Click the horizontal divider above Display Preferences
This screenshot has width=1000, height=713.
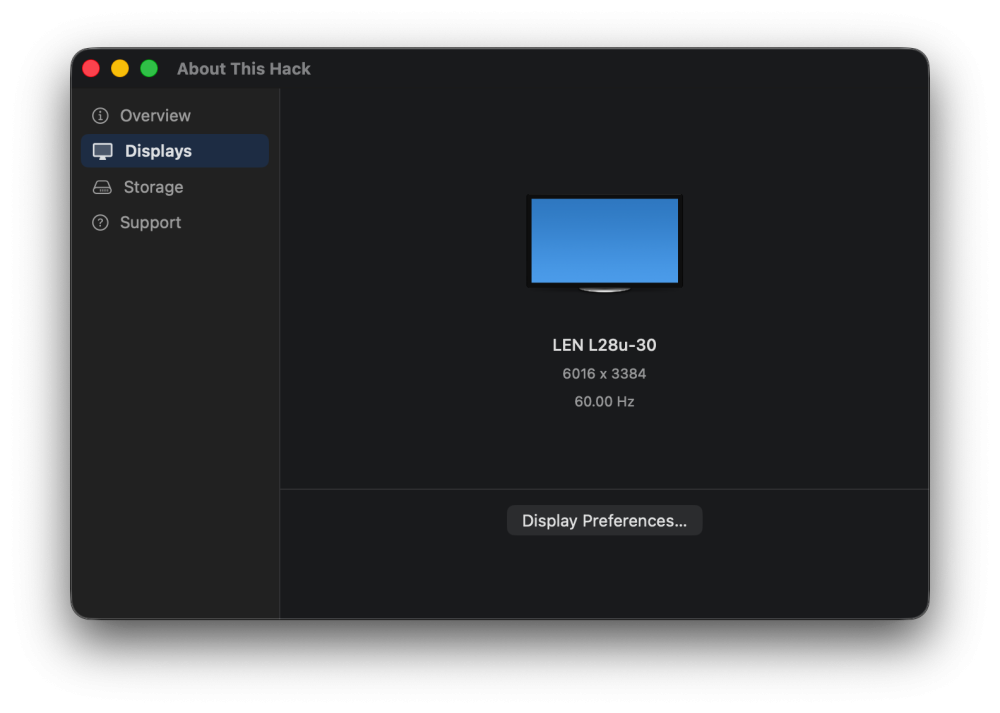(x=604, y=489)
